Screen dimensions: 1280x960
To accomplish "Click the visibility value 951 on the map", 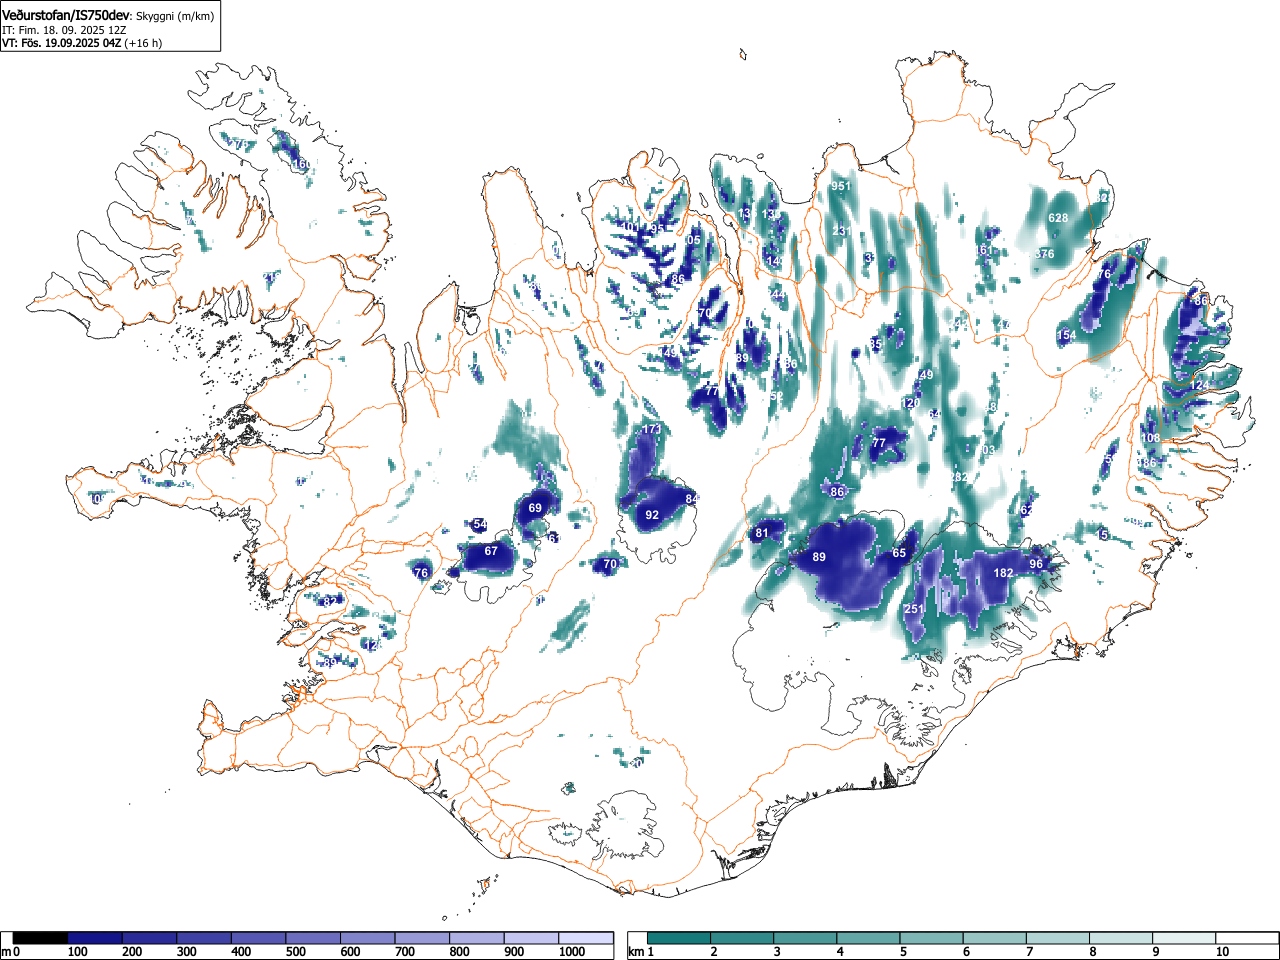I will [x=841, y=187].
